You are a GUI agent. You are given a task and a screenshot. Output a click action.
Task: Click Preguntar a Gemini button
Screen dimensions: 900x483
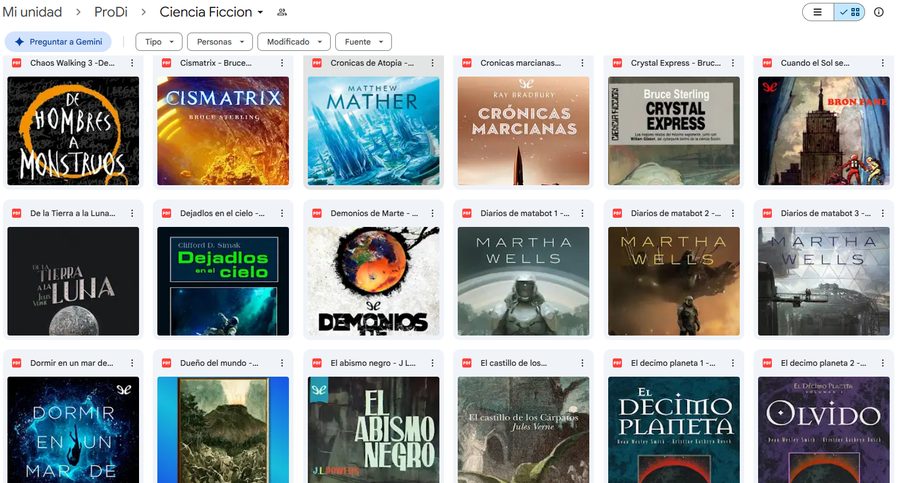pos(59,42)
